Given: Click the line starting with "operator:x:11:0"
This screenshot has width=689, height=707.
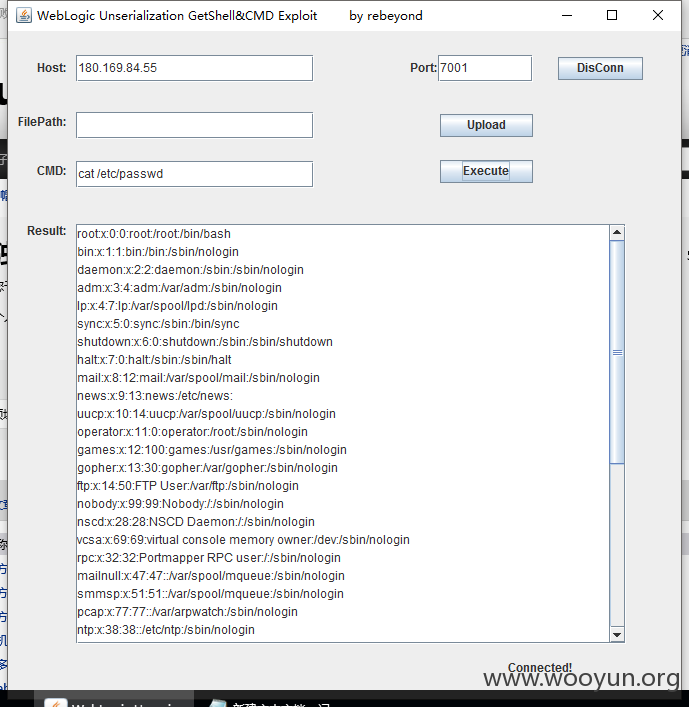Looking at the screenshot, I should pyautogui.click(x=193, y=432).
